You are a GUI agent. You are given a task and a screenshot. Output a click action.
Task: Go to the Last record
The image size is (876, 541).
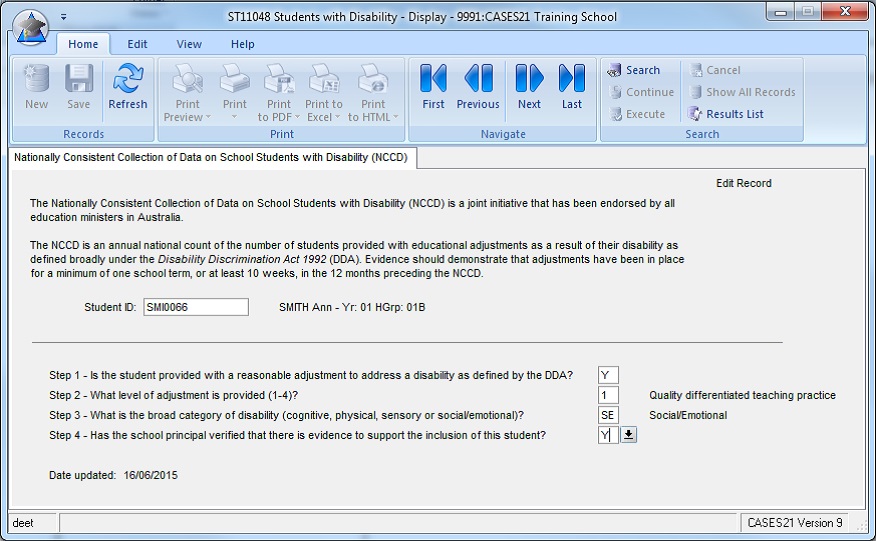pos(572,87)
